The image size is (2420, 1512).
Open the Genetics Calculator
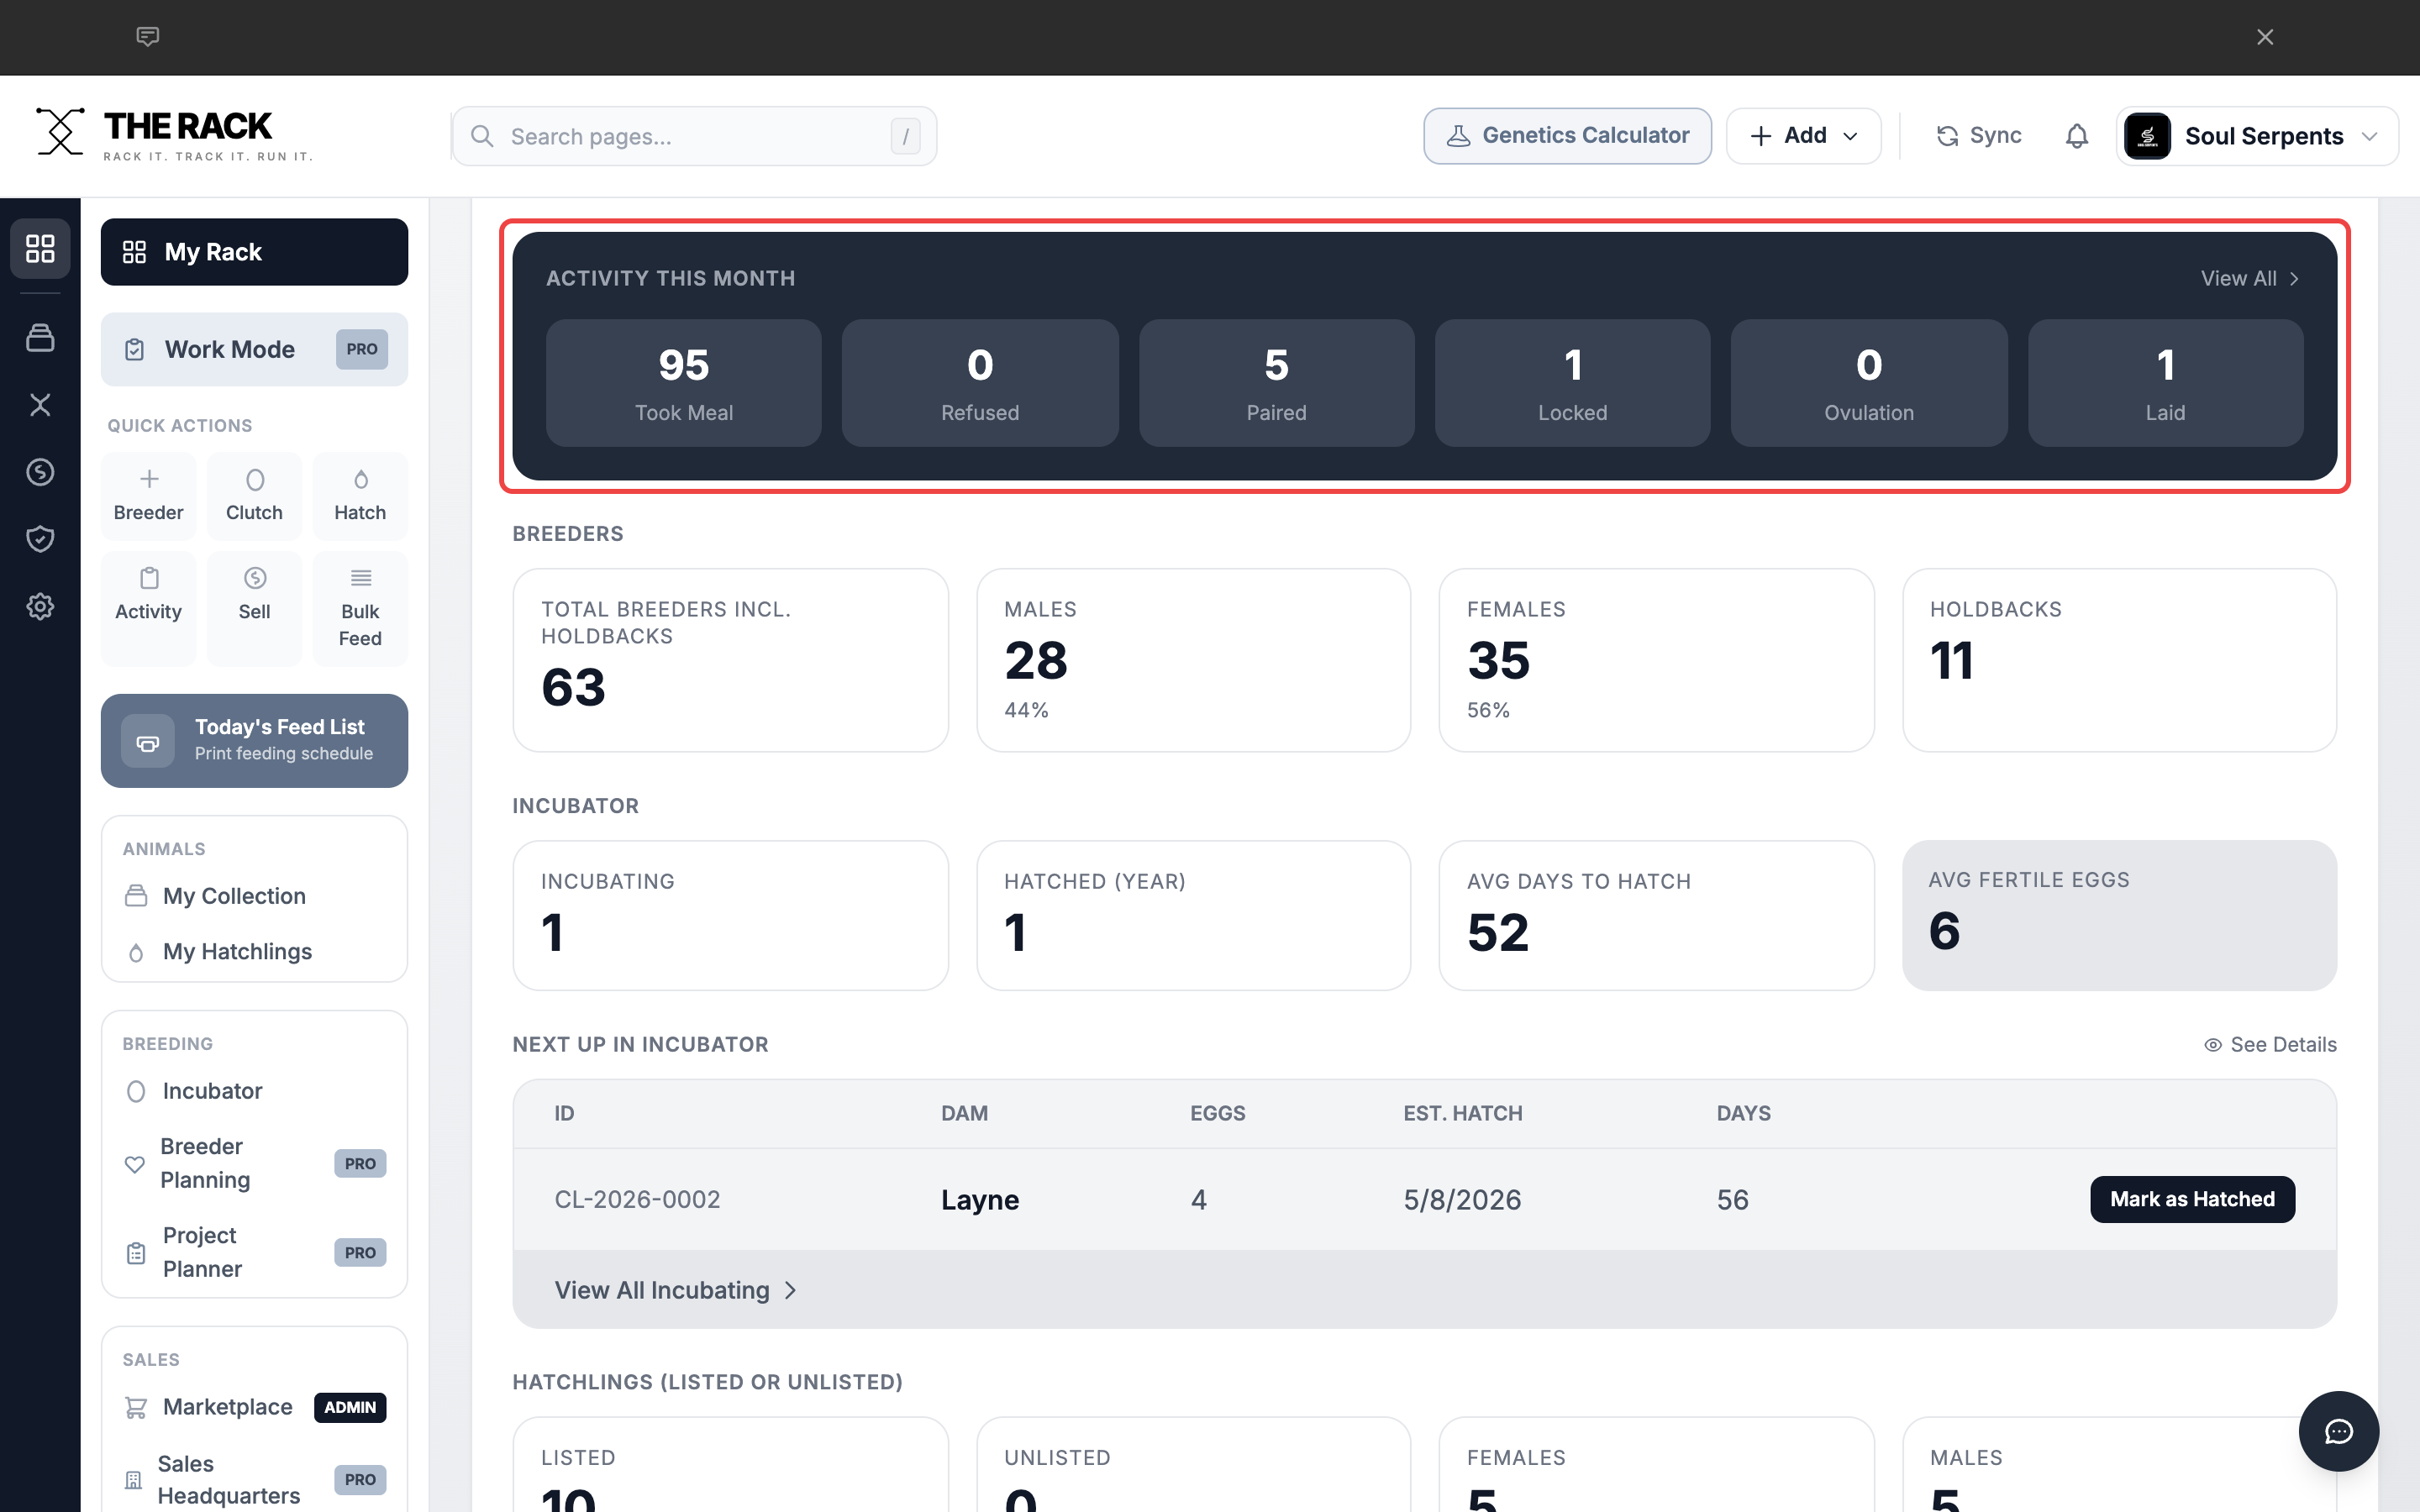(1567, 136)
